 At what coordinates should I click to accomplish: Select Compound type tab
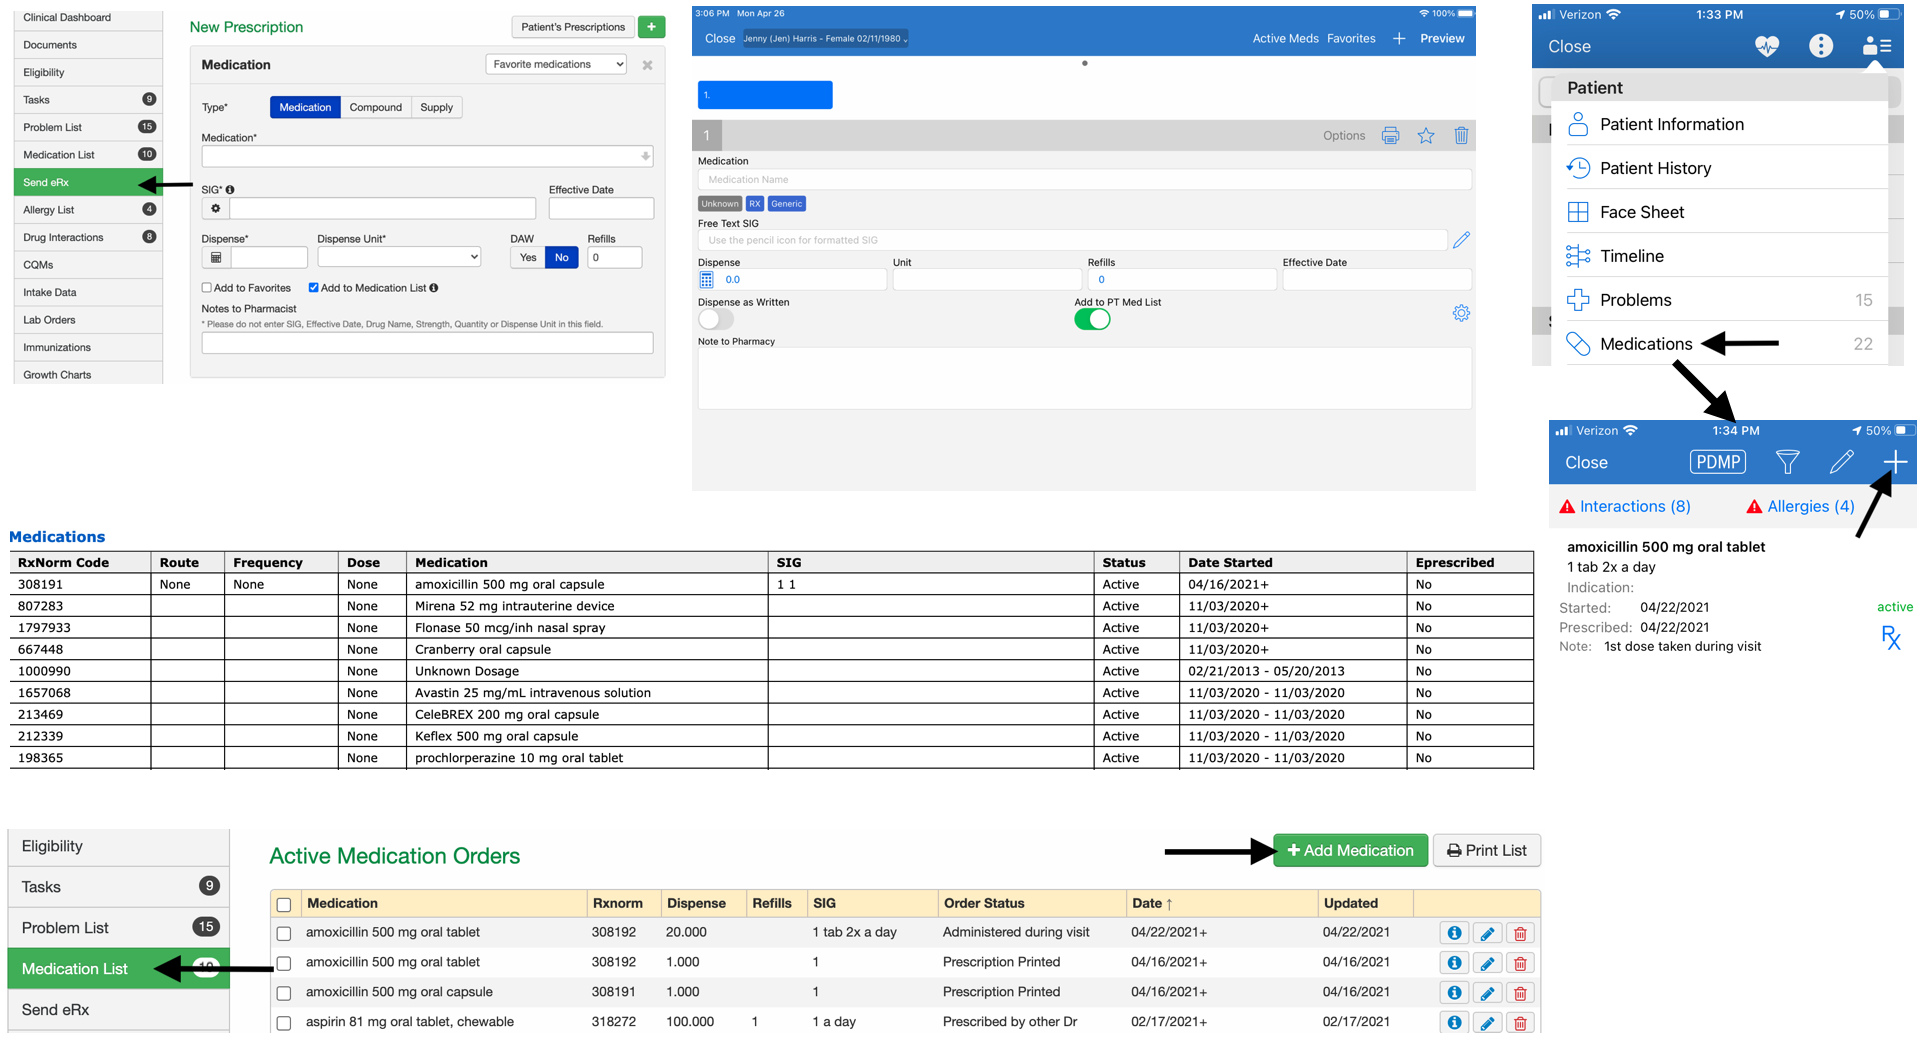[x=376, y=108]
